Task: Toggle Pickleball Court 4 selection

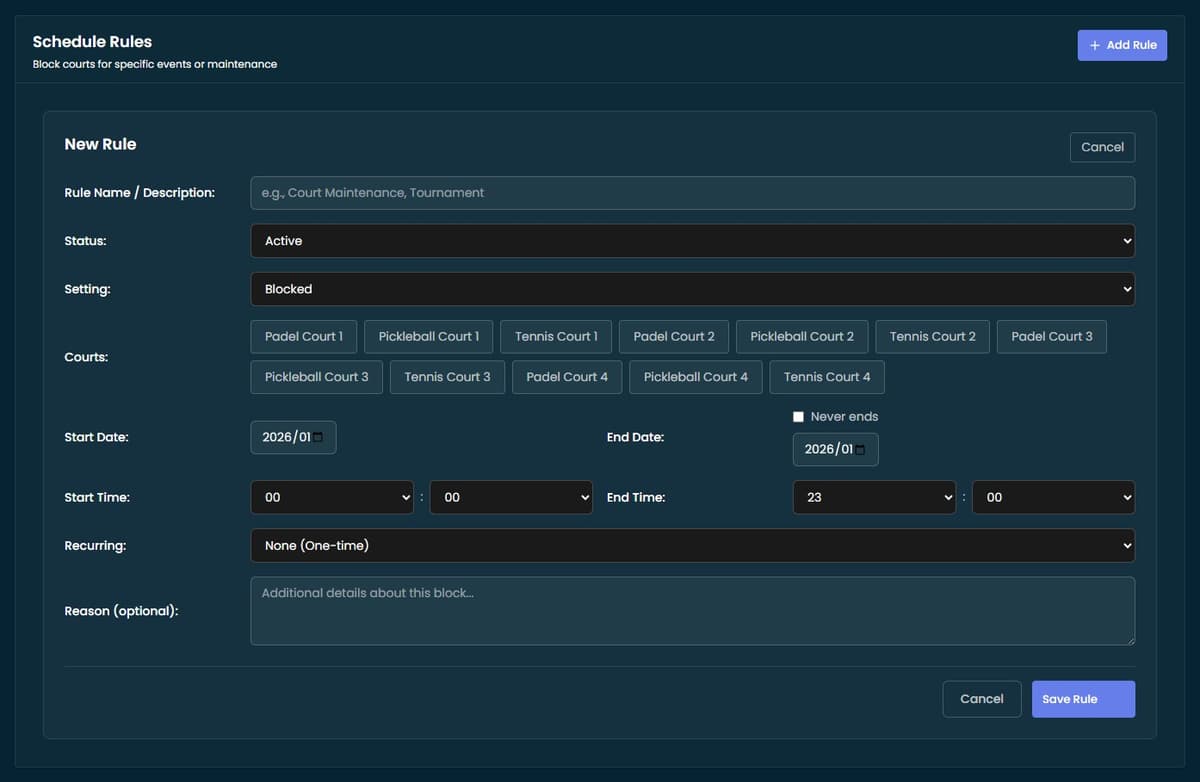Action: (695, 377)
